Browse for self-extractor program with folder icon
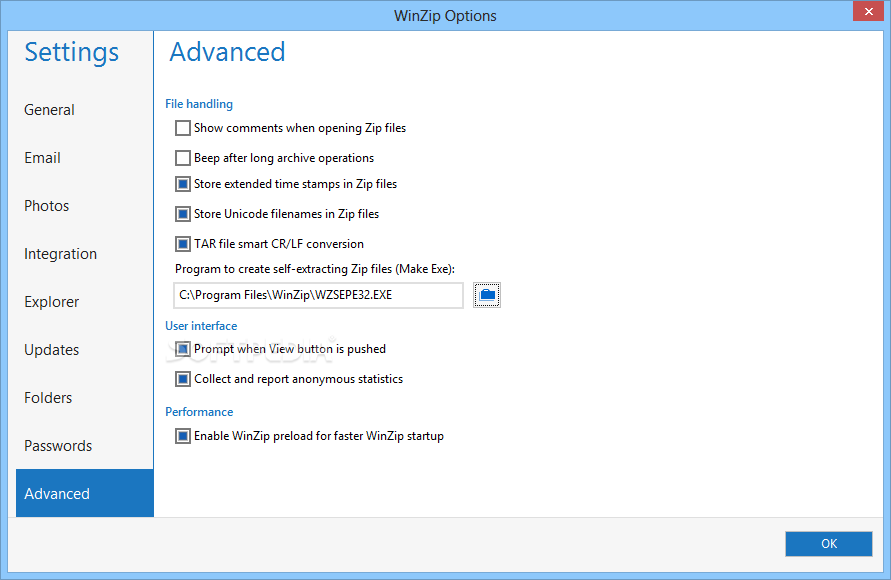The image size is (891, 580). pyautogui.click(x=486, y=295)
